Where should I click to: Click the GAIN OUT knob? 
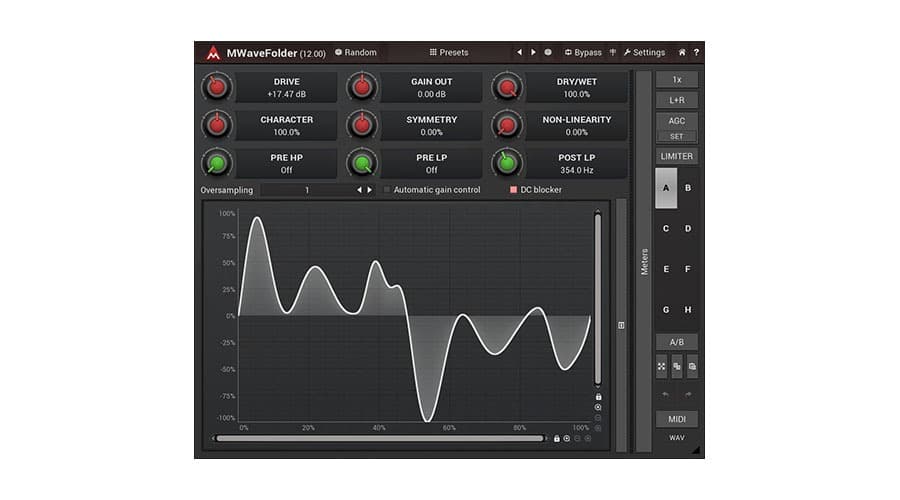tap(362, 87)
